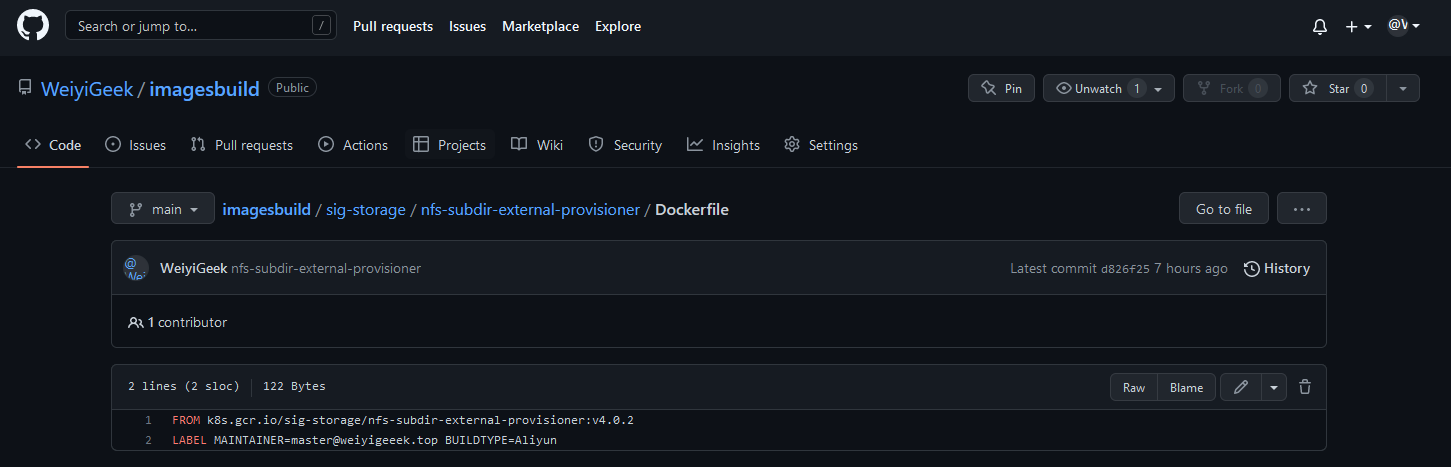Image resolution: width=1451 pixels, height=467 pixels.
Task: Click the disabled Fork button
Action: click(1231, 88)
